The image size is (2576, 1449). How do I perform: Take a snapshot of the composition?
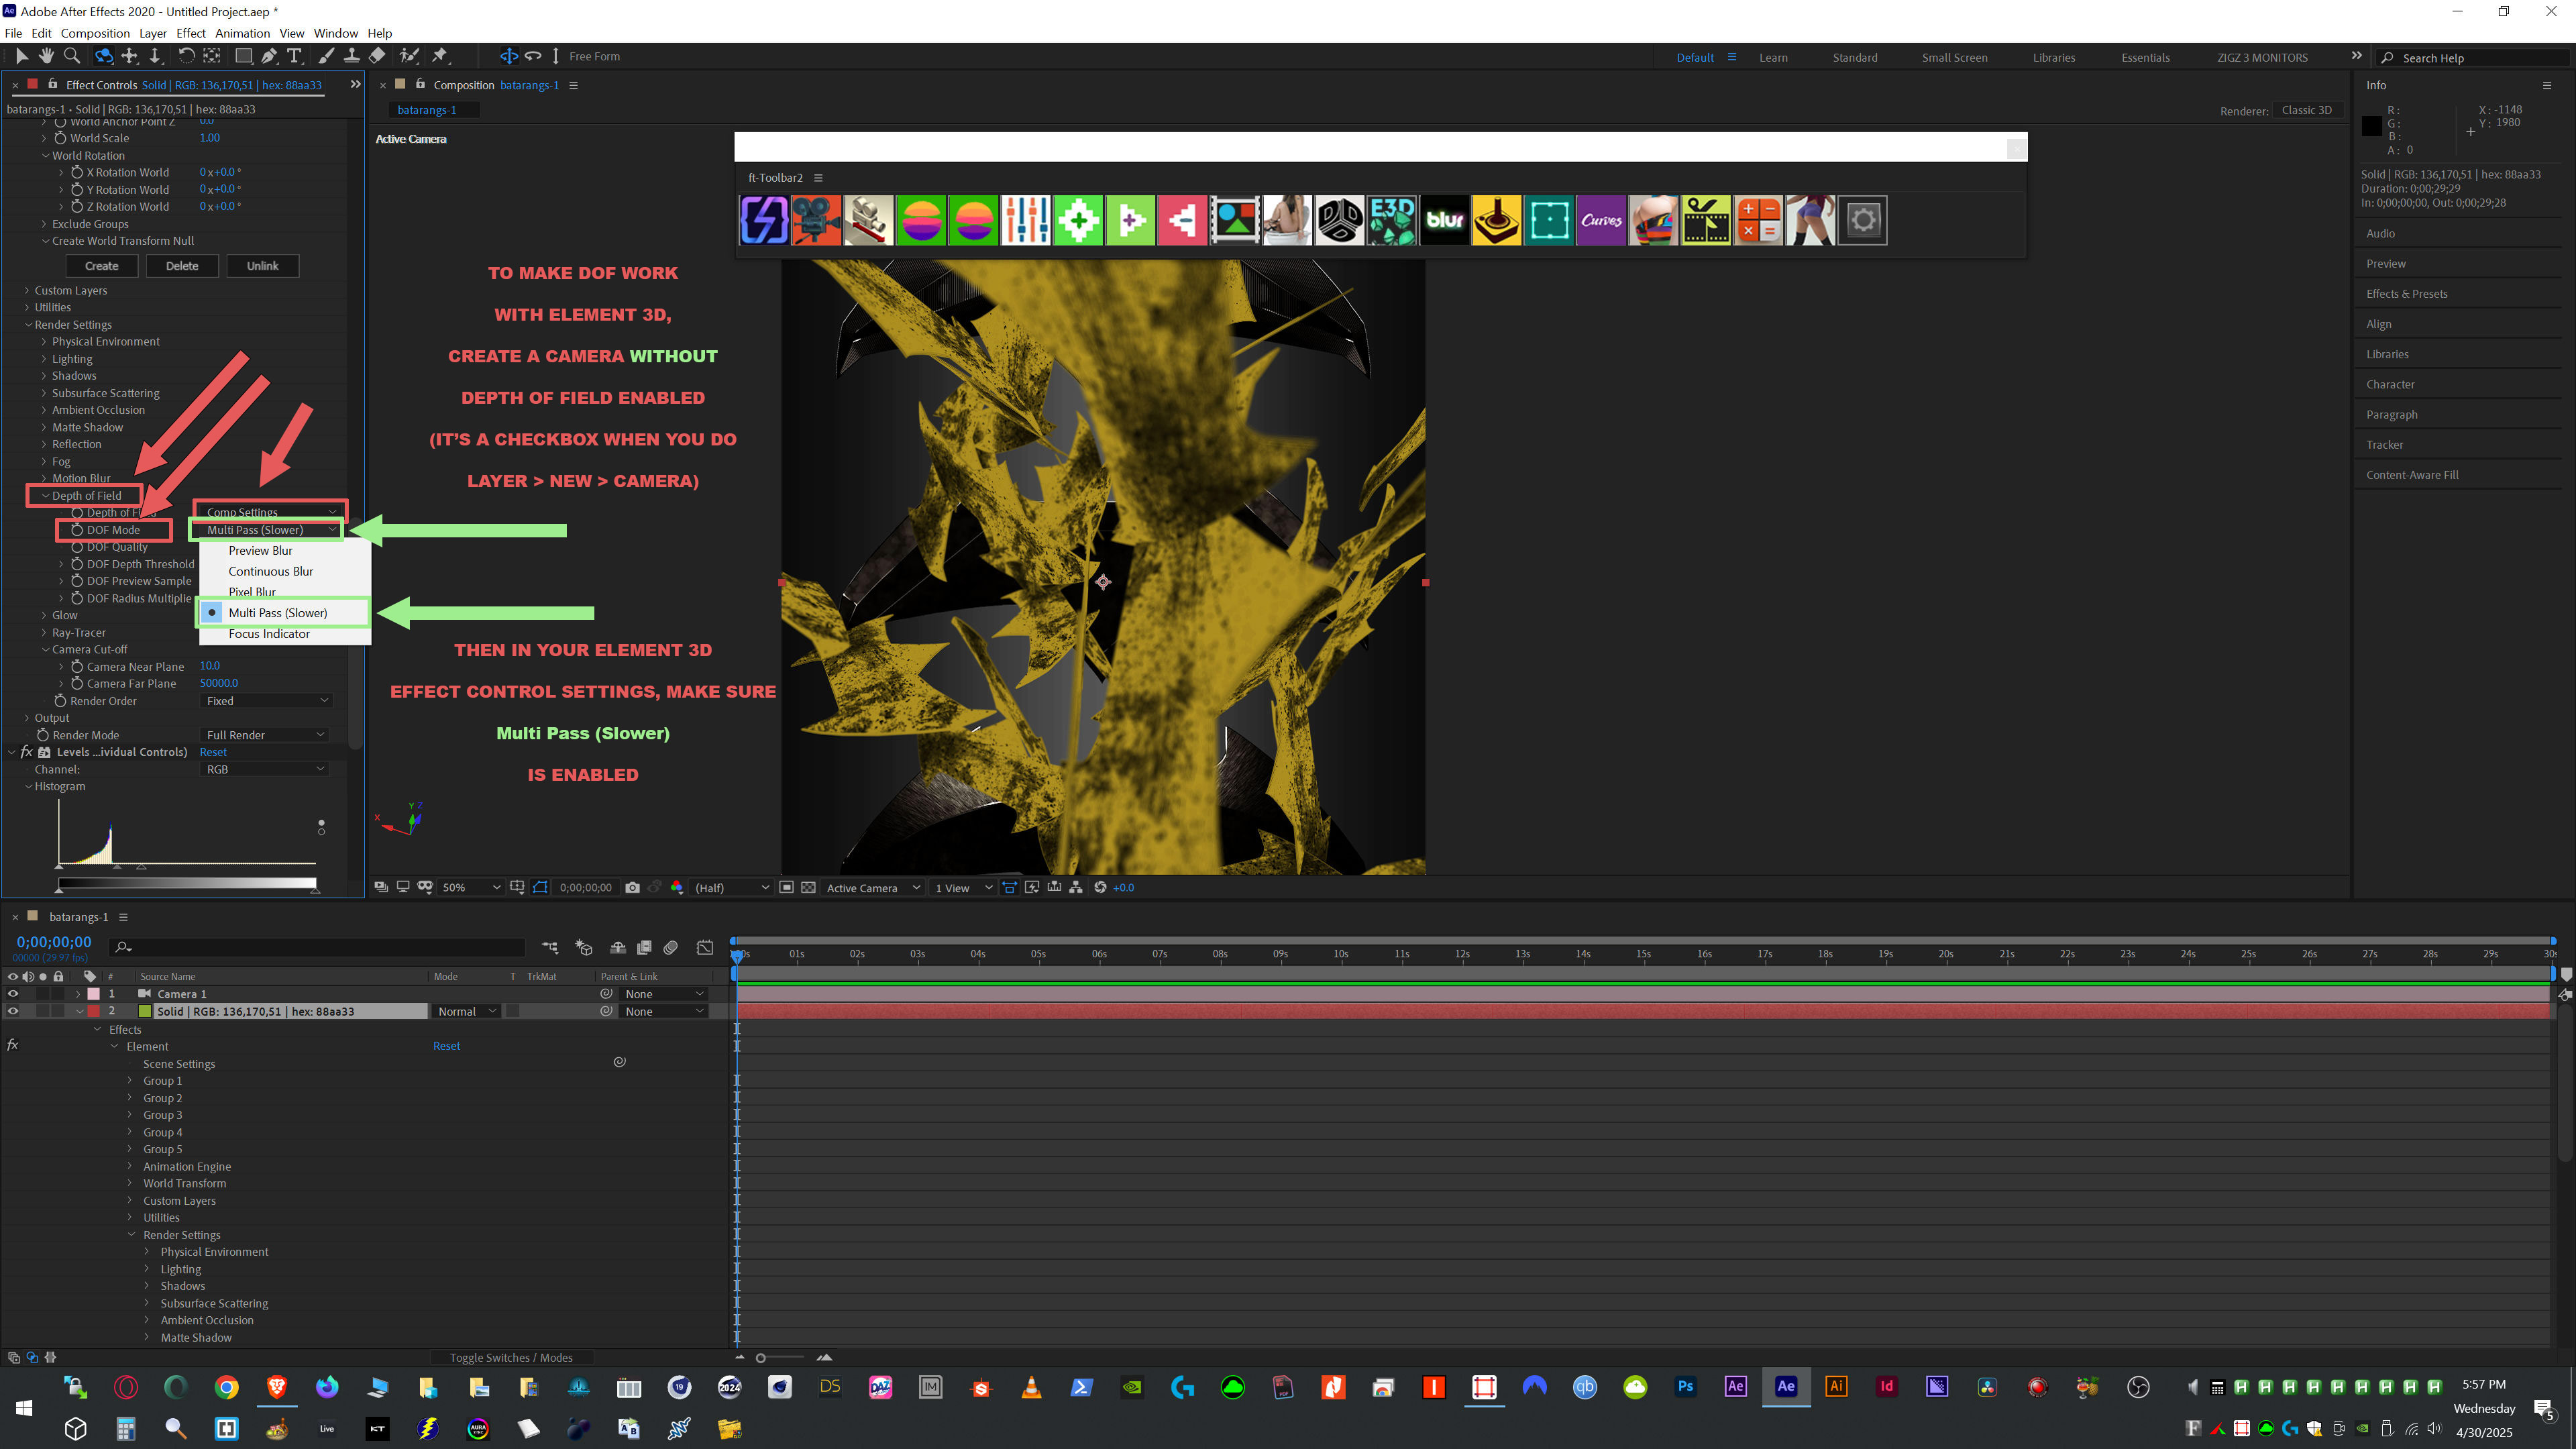(x=632, y=887)
